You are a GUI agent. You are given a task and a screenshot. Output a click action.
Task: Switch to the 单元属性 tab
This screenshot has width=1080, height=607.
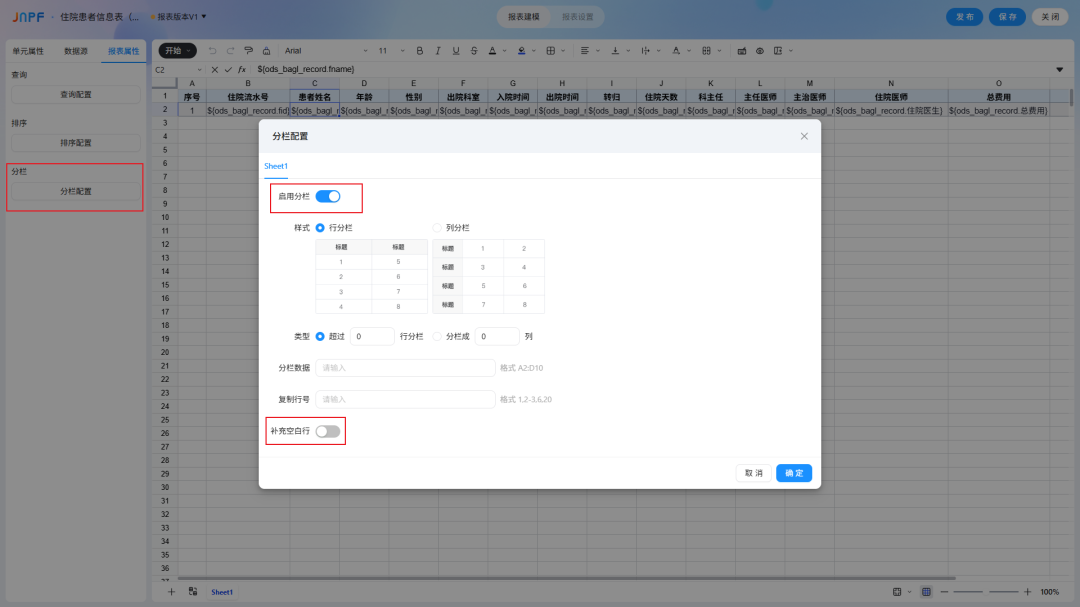pos(28,51)
